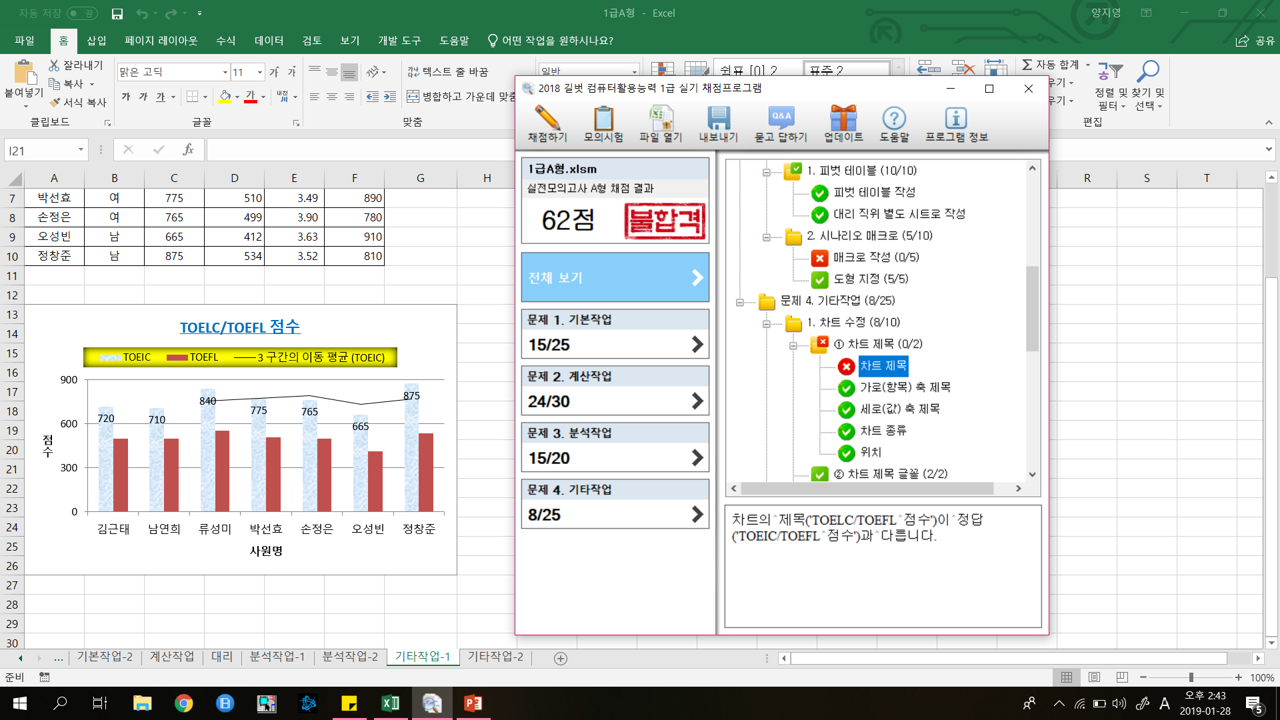Open the Name Box dropdown arrow

point(80,150)
